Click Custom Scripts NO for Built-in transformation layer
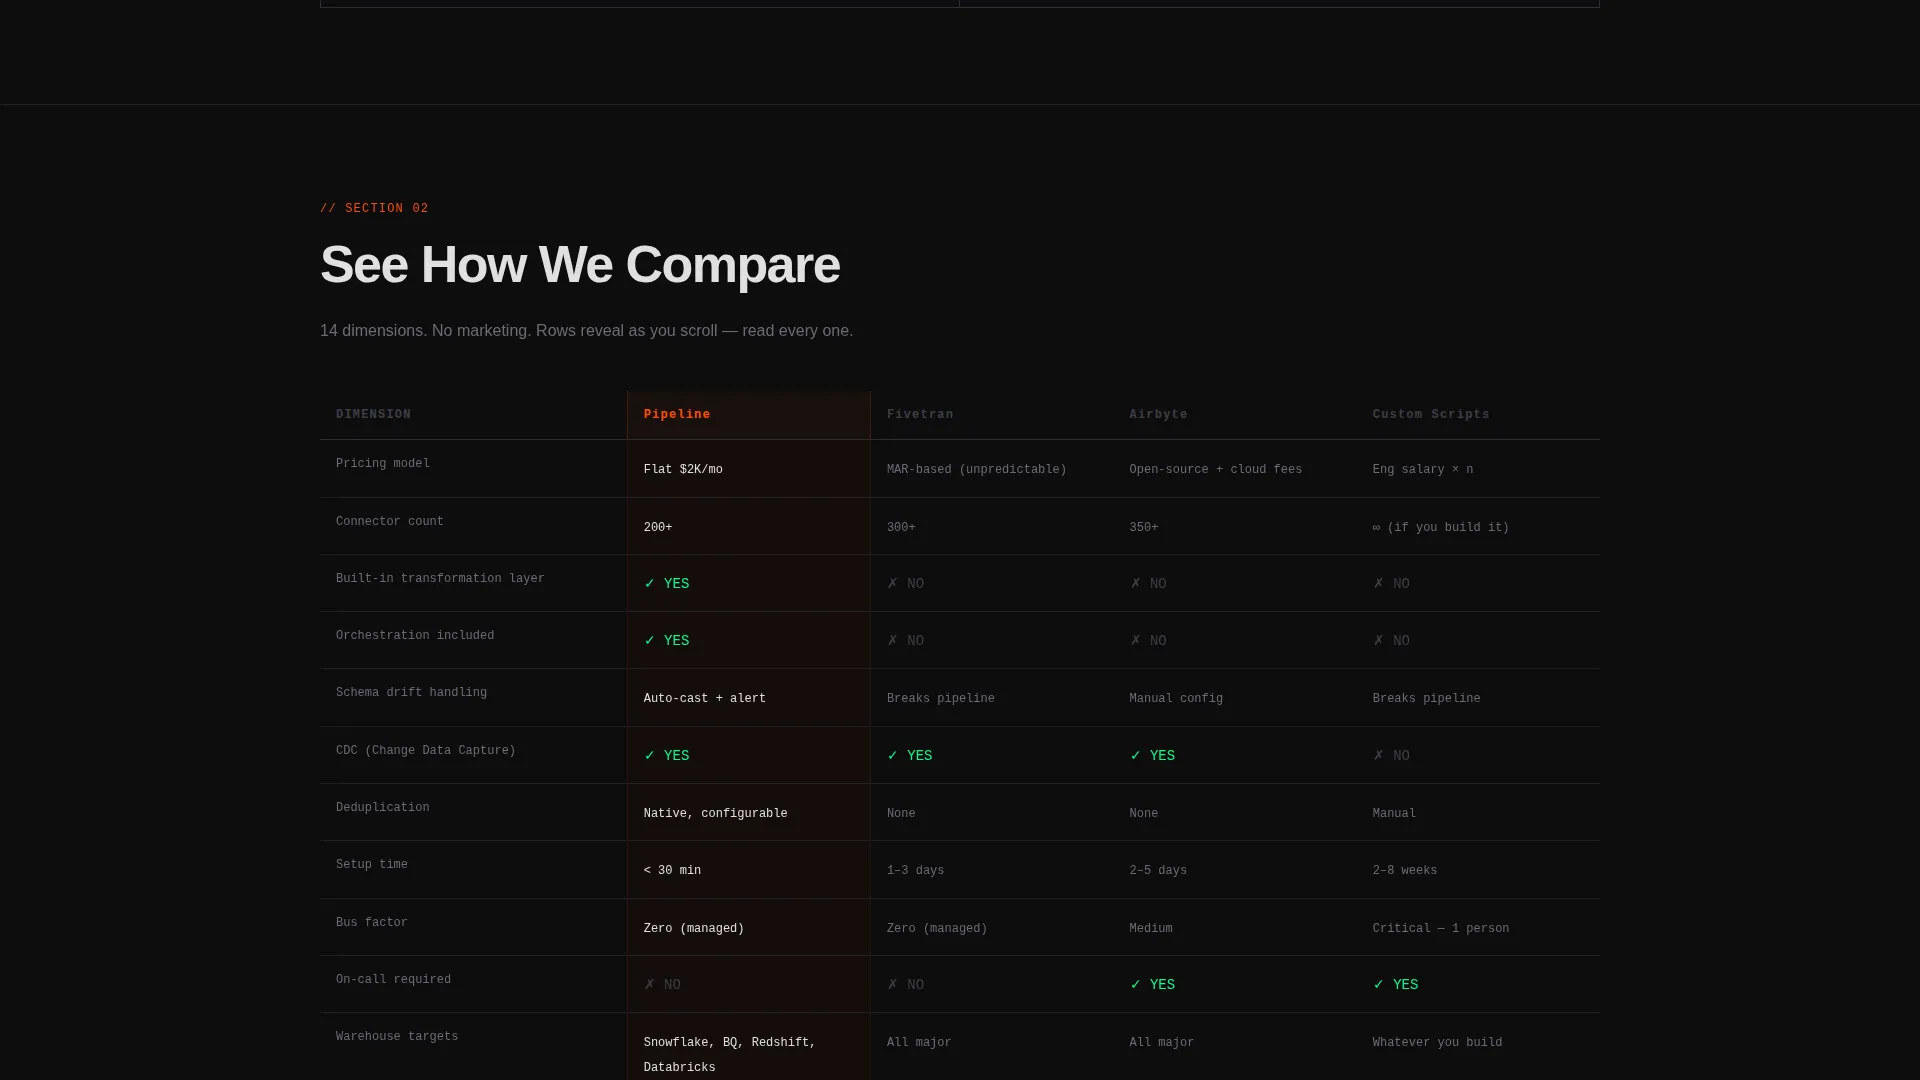This screenshot has width=1920, height=1080. coord(1391,583)
